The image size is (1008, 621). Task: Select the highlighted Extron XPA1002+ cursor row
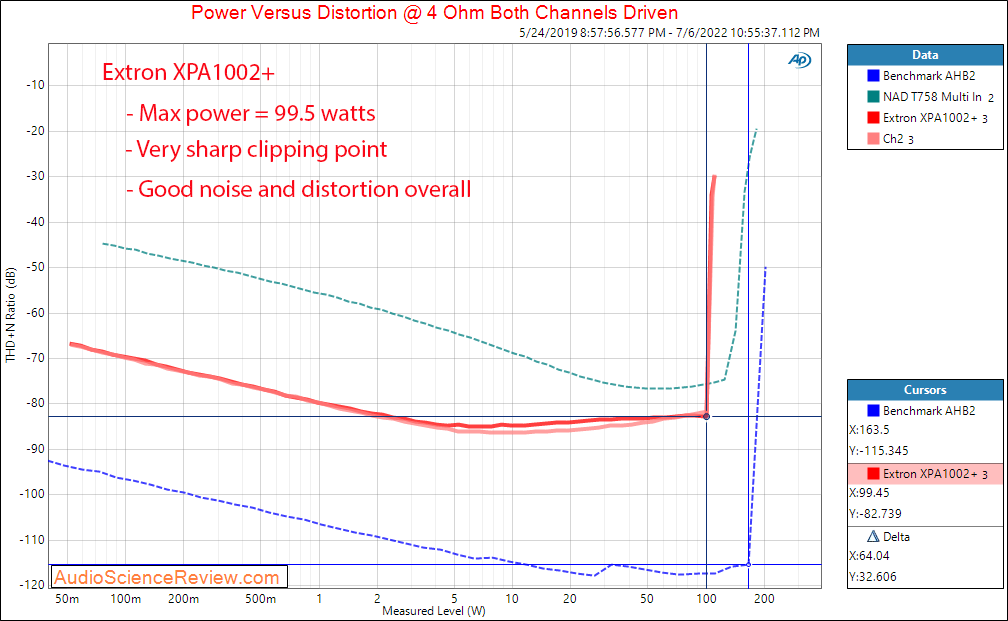click(925, 474)
